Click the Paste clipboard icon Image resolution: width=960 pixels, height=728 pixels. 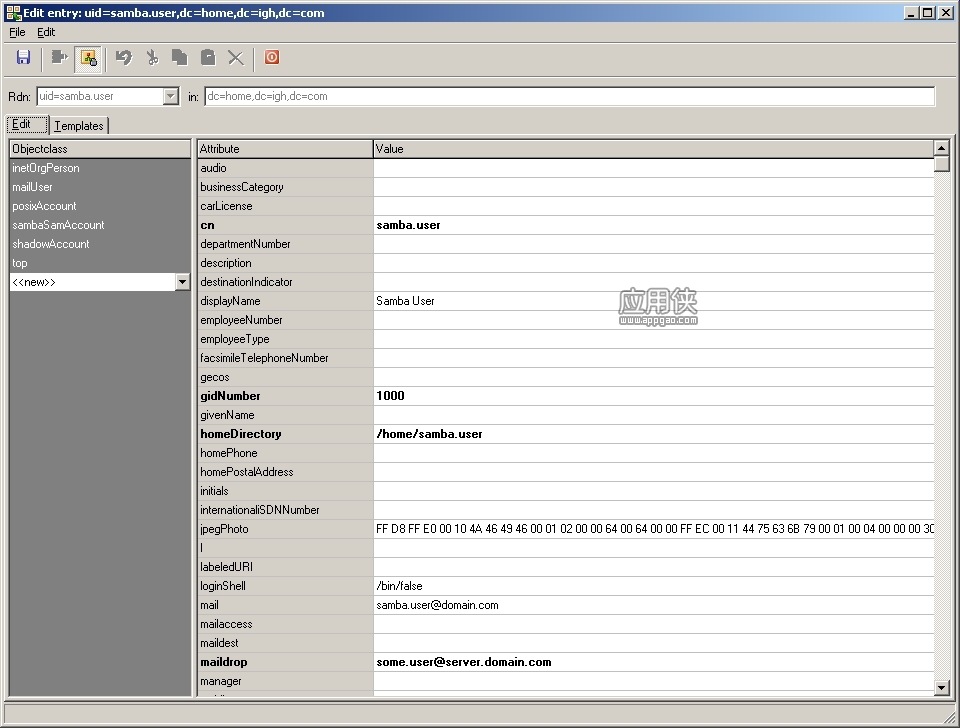point(208,58)
